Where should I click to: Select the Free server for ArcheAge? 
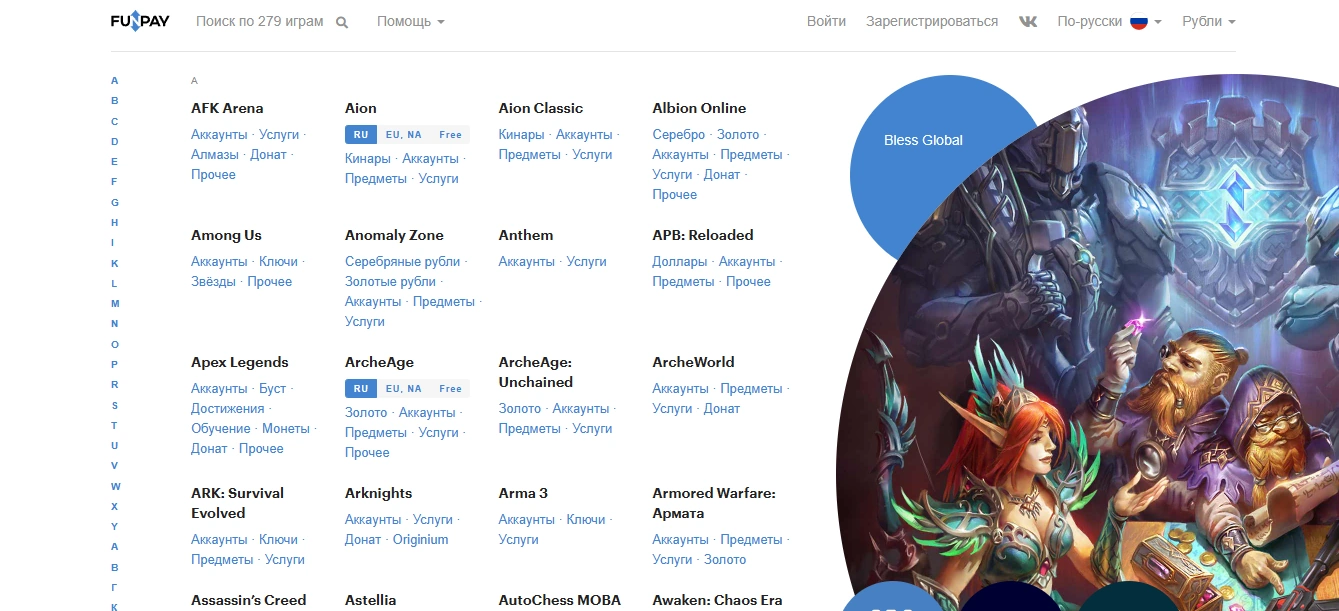pos(450,388)
